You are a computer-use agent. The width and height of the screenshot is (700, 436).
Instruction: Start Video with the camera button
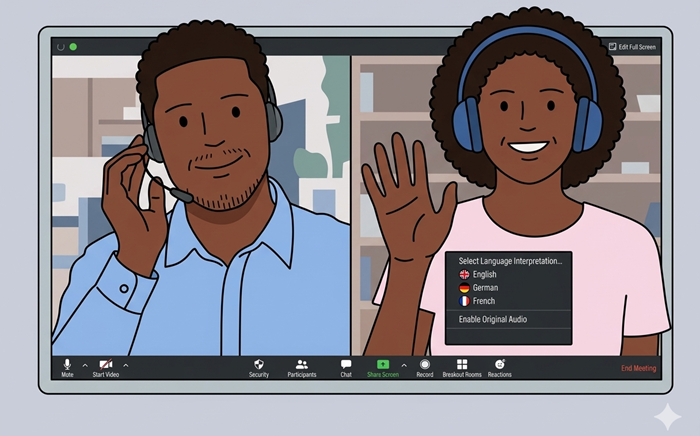click(106, 366)
